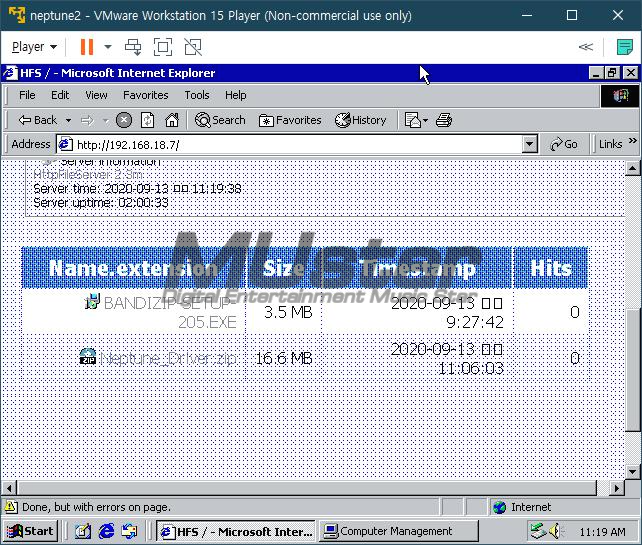
Task: Open the View menu in Internet Explorer
Action: pos(96,95)
